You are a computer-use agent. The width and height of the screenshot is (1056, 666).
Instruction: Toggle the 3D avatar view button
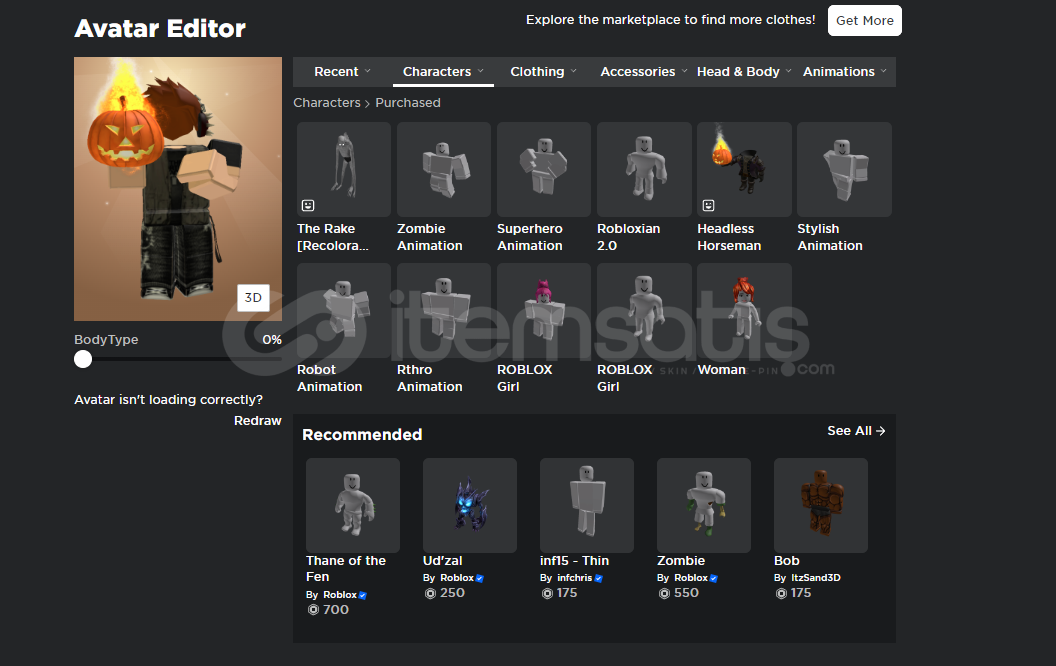tap(253, 298)
